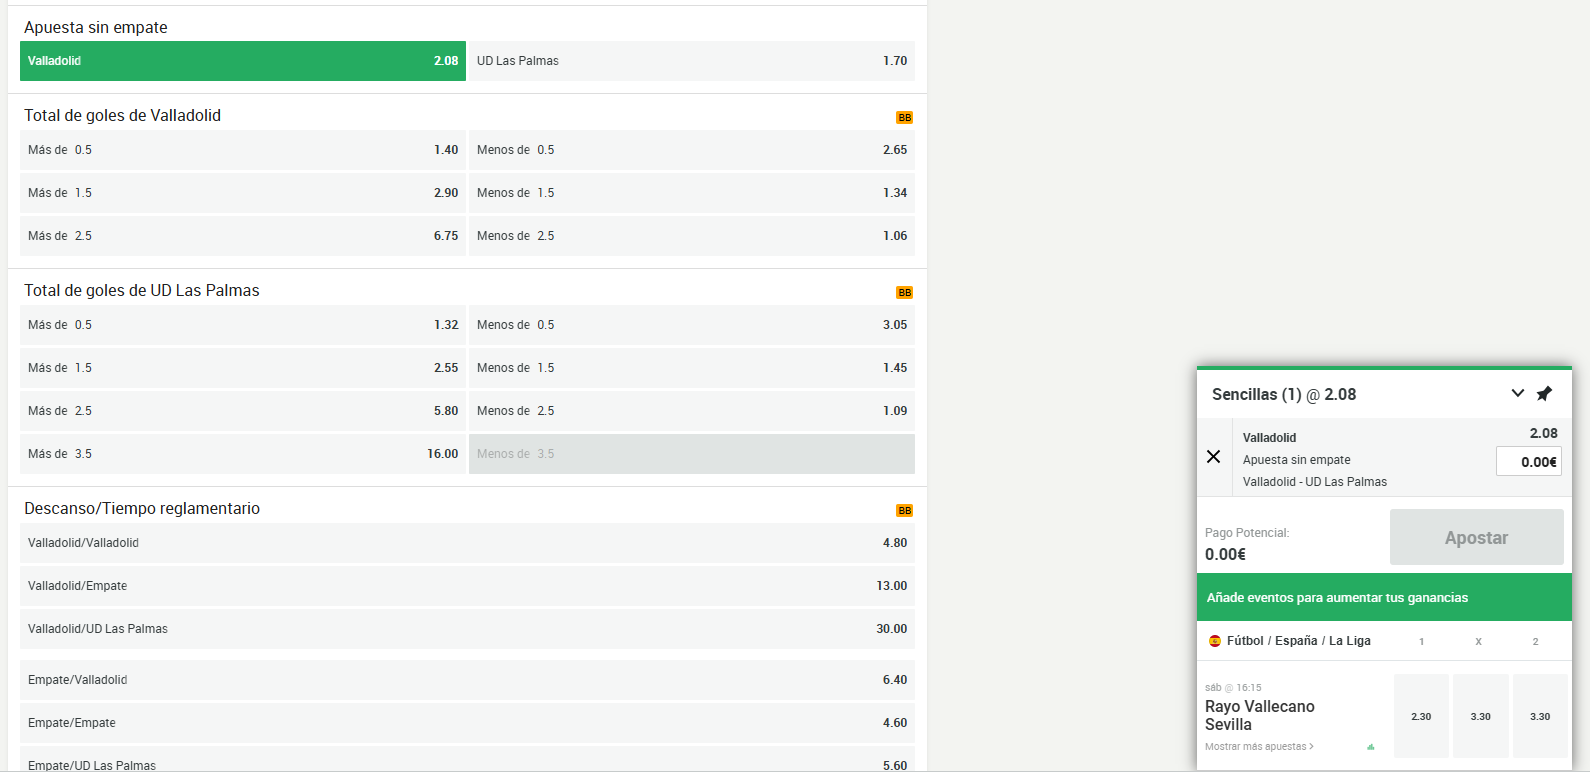Collapse Total de goles de Valladolid header
Viewport: 1590px width, 772px height.
tap(122, 115)
